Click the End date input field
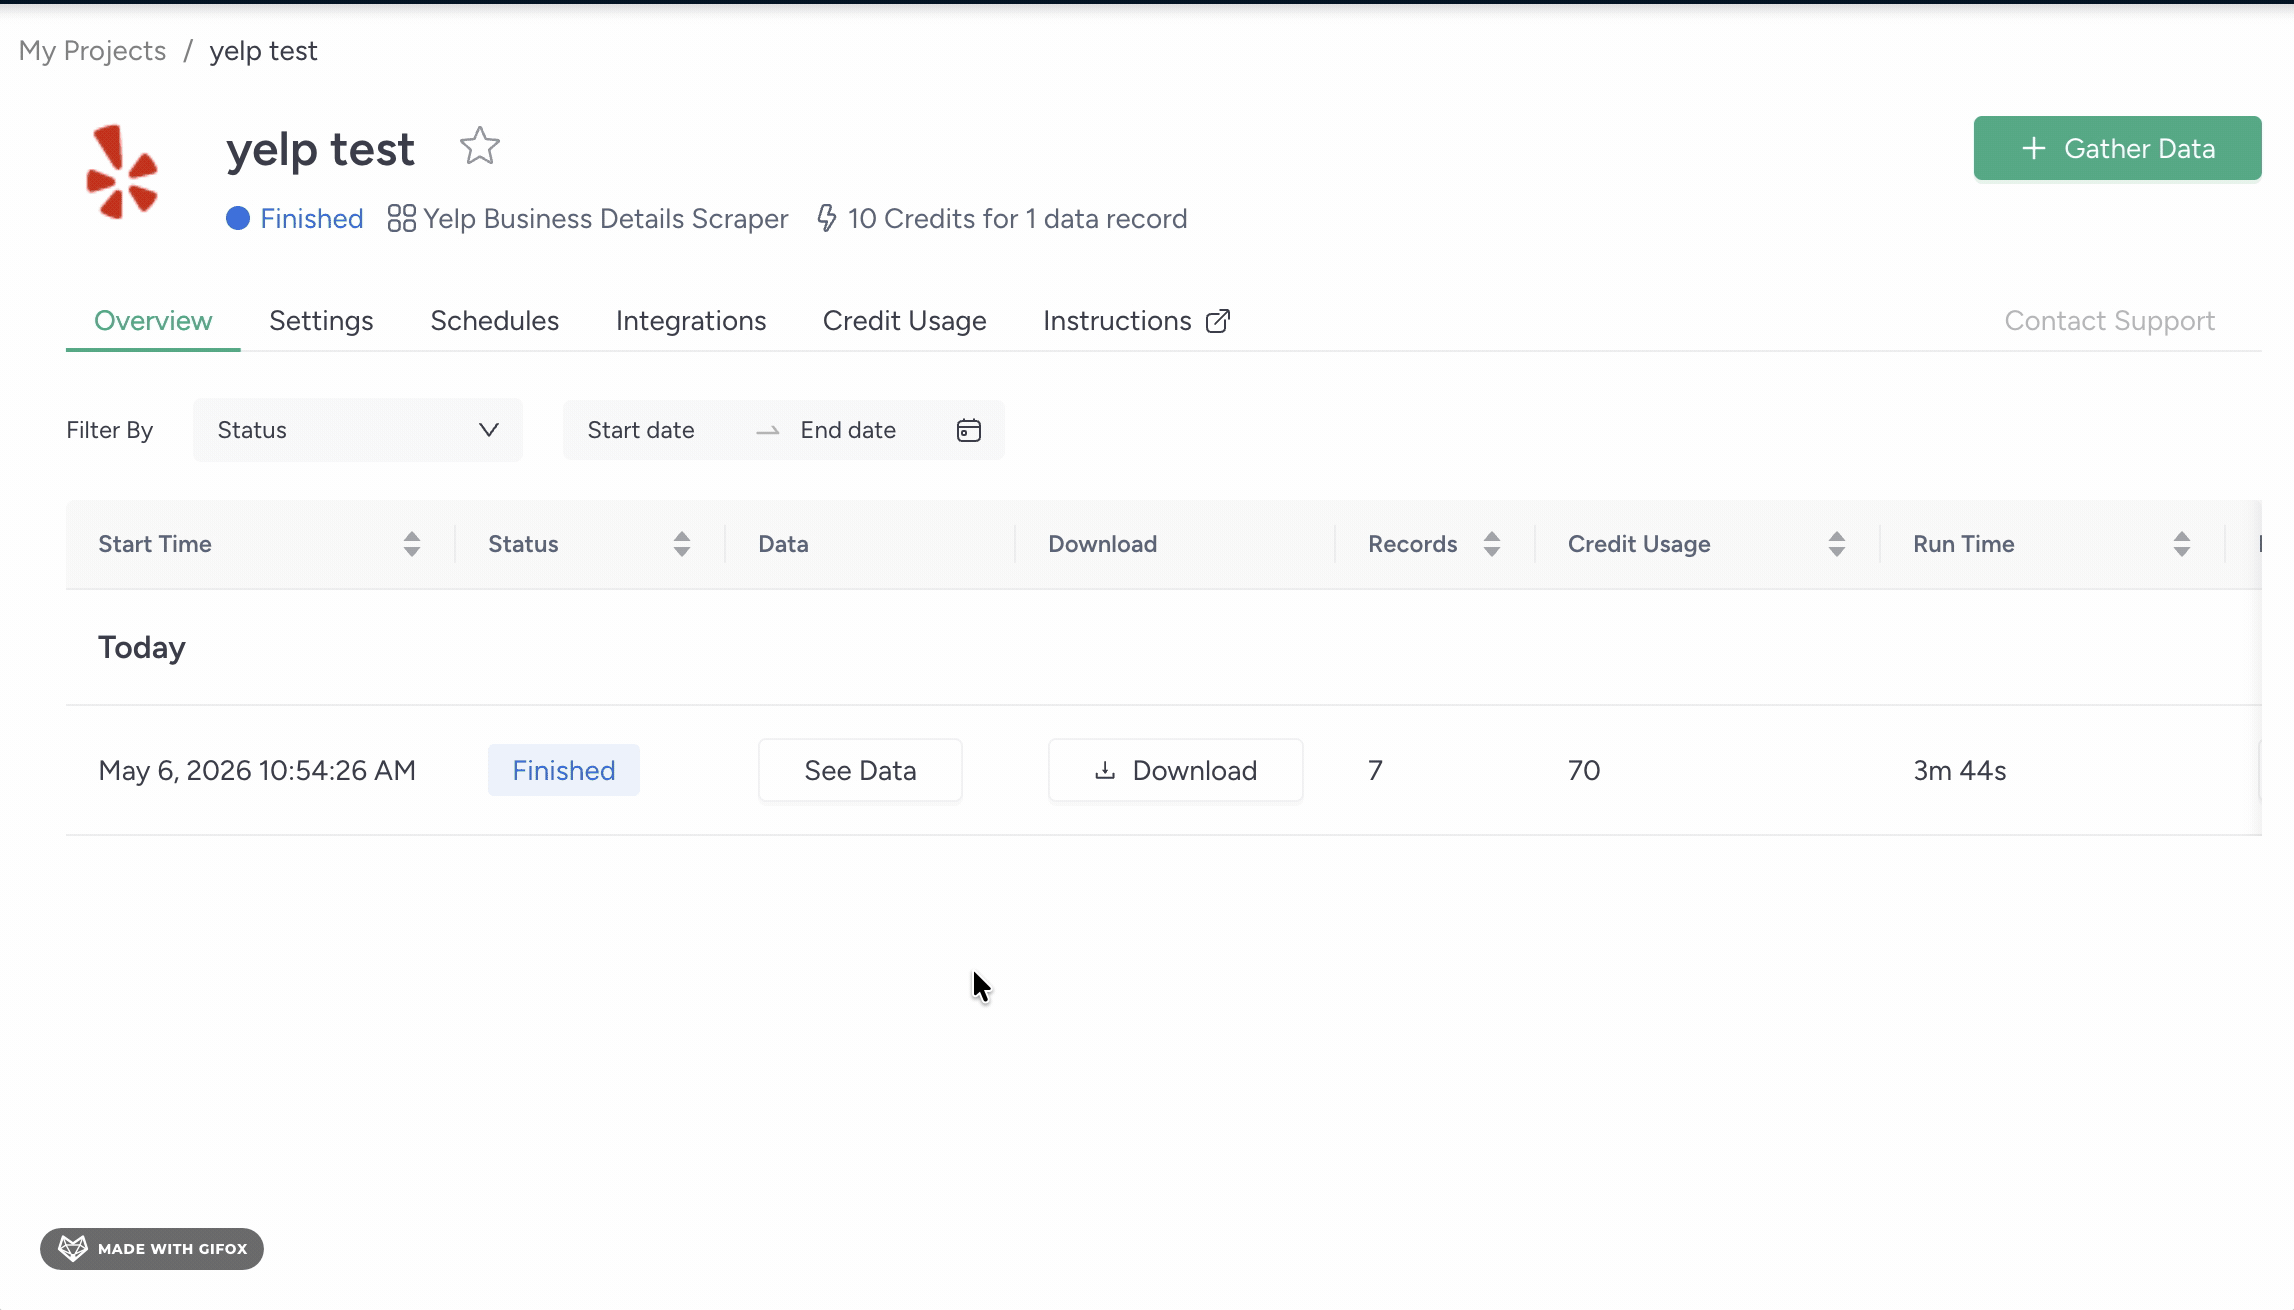 click(848, 430)
